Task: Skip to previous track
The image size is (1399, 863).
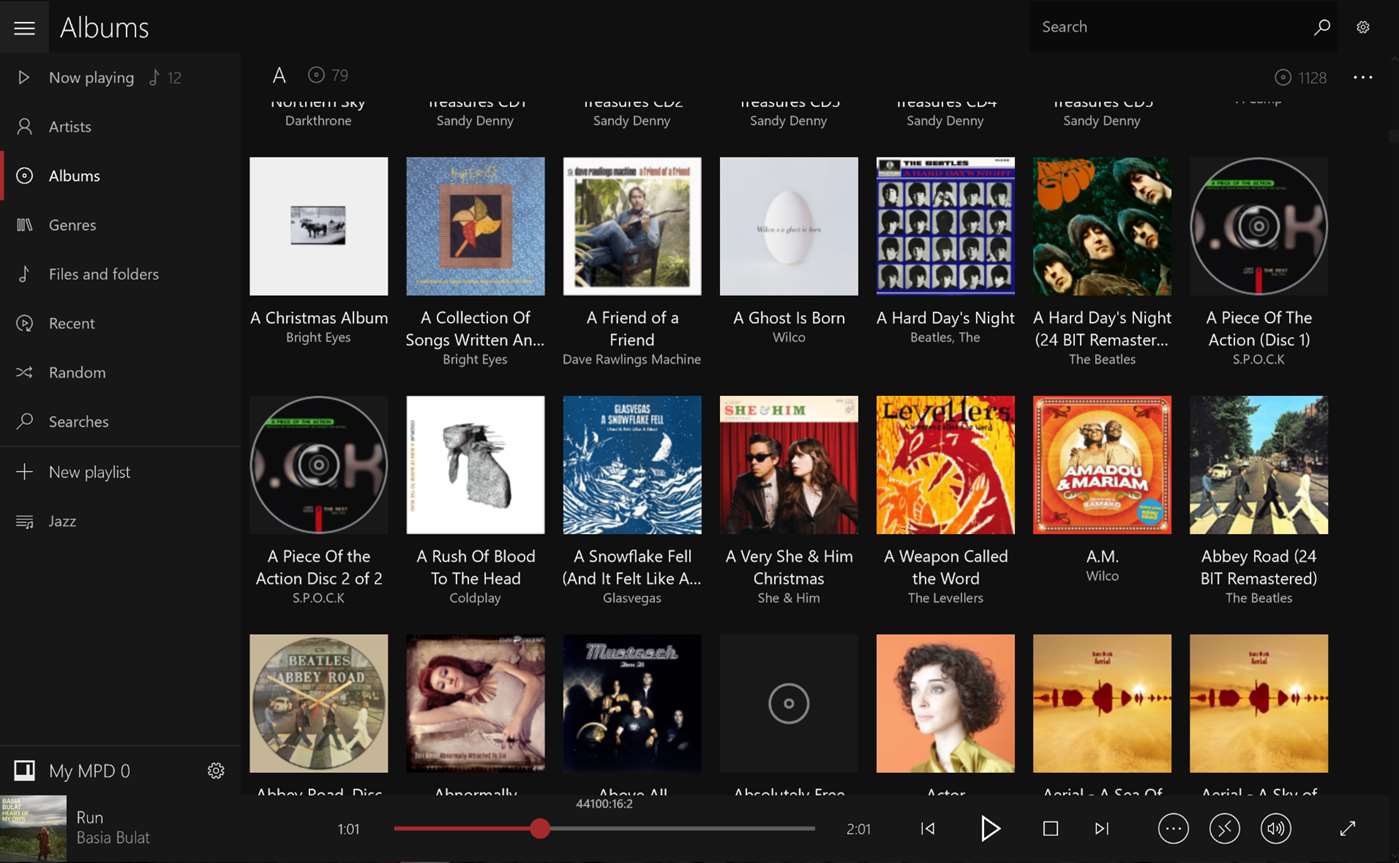Action: pos(928,828)
